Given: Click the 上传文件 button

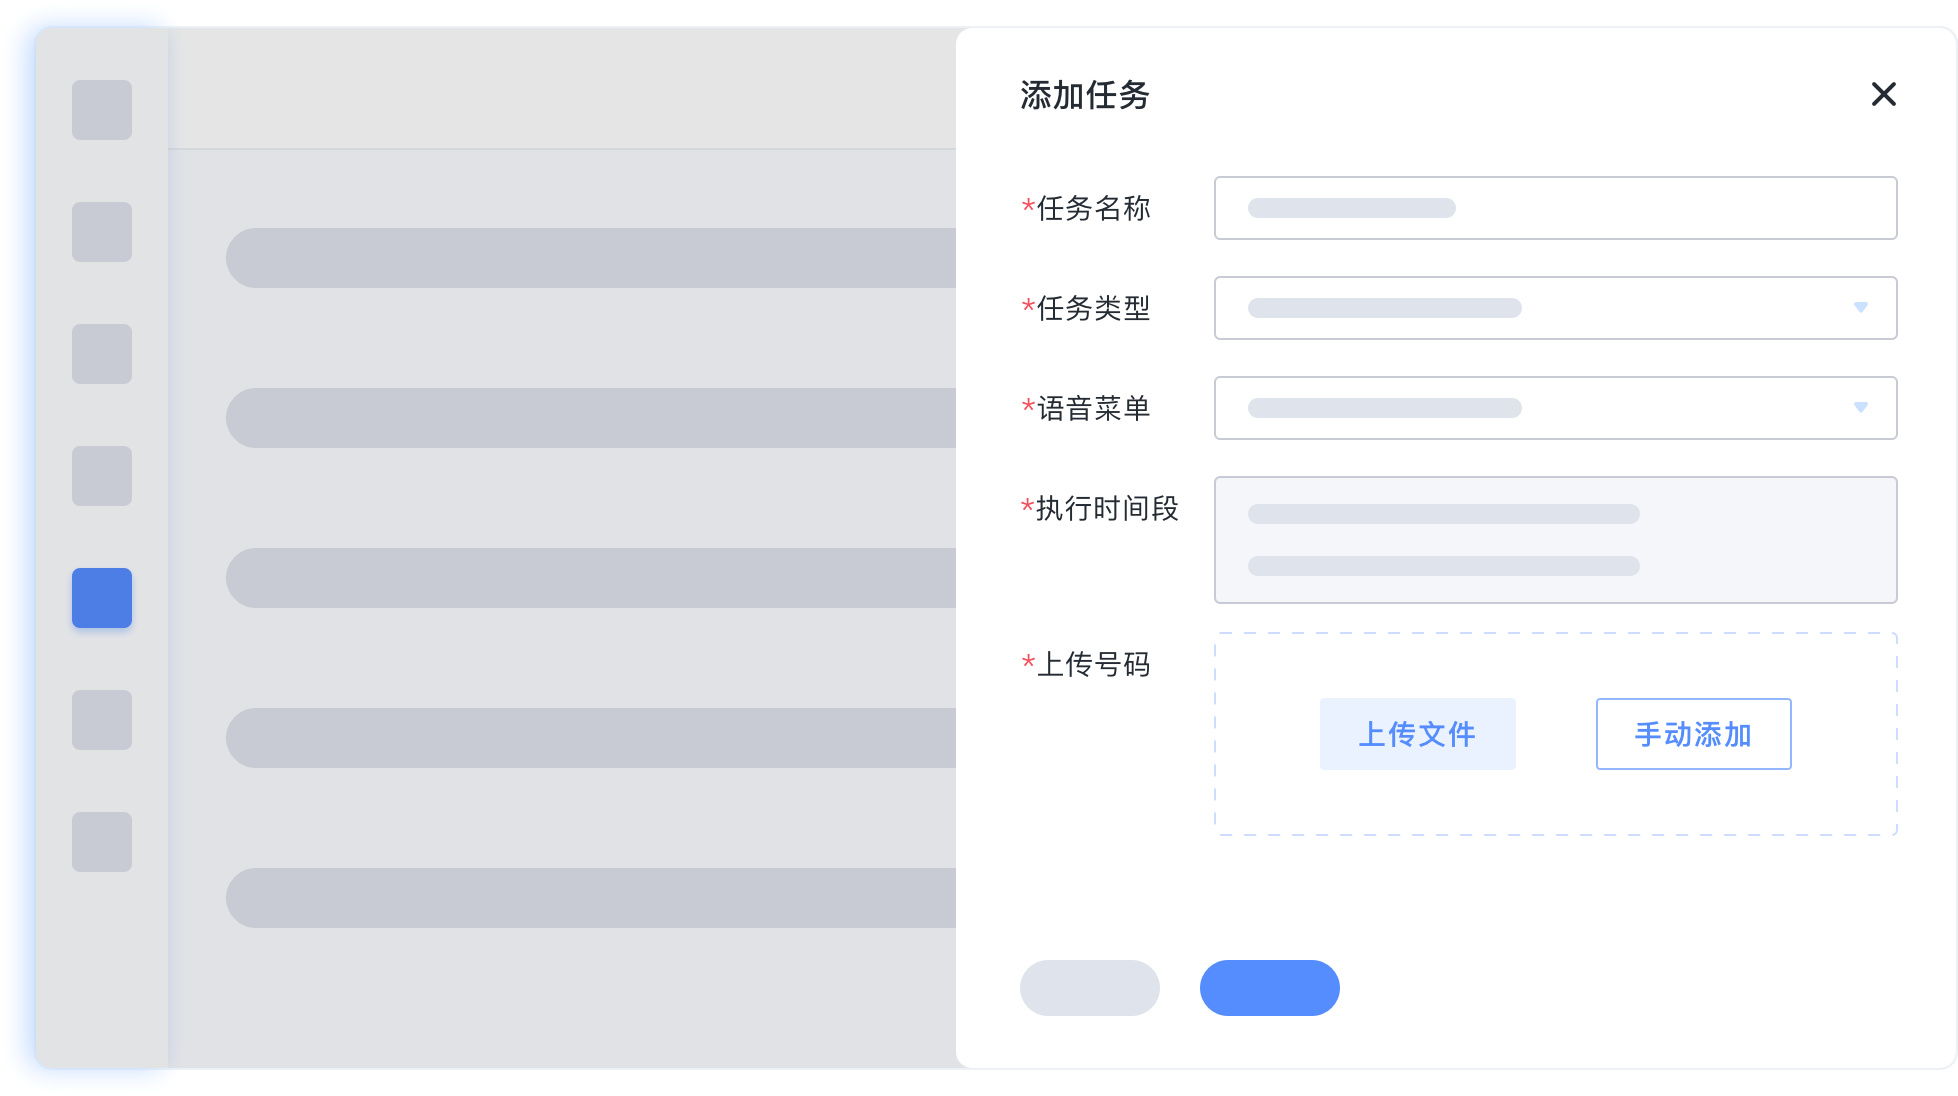Looking at the screenshot, I should pyautogui.click(x=1417, y=734).
